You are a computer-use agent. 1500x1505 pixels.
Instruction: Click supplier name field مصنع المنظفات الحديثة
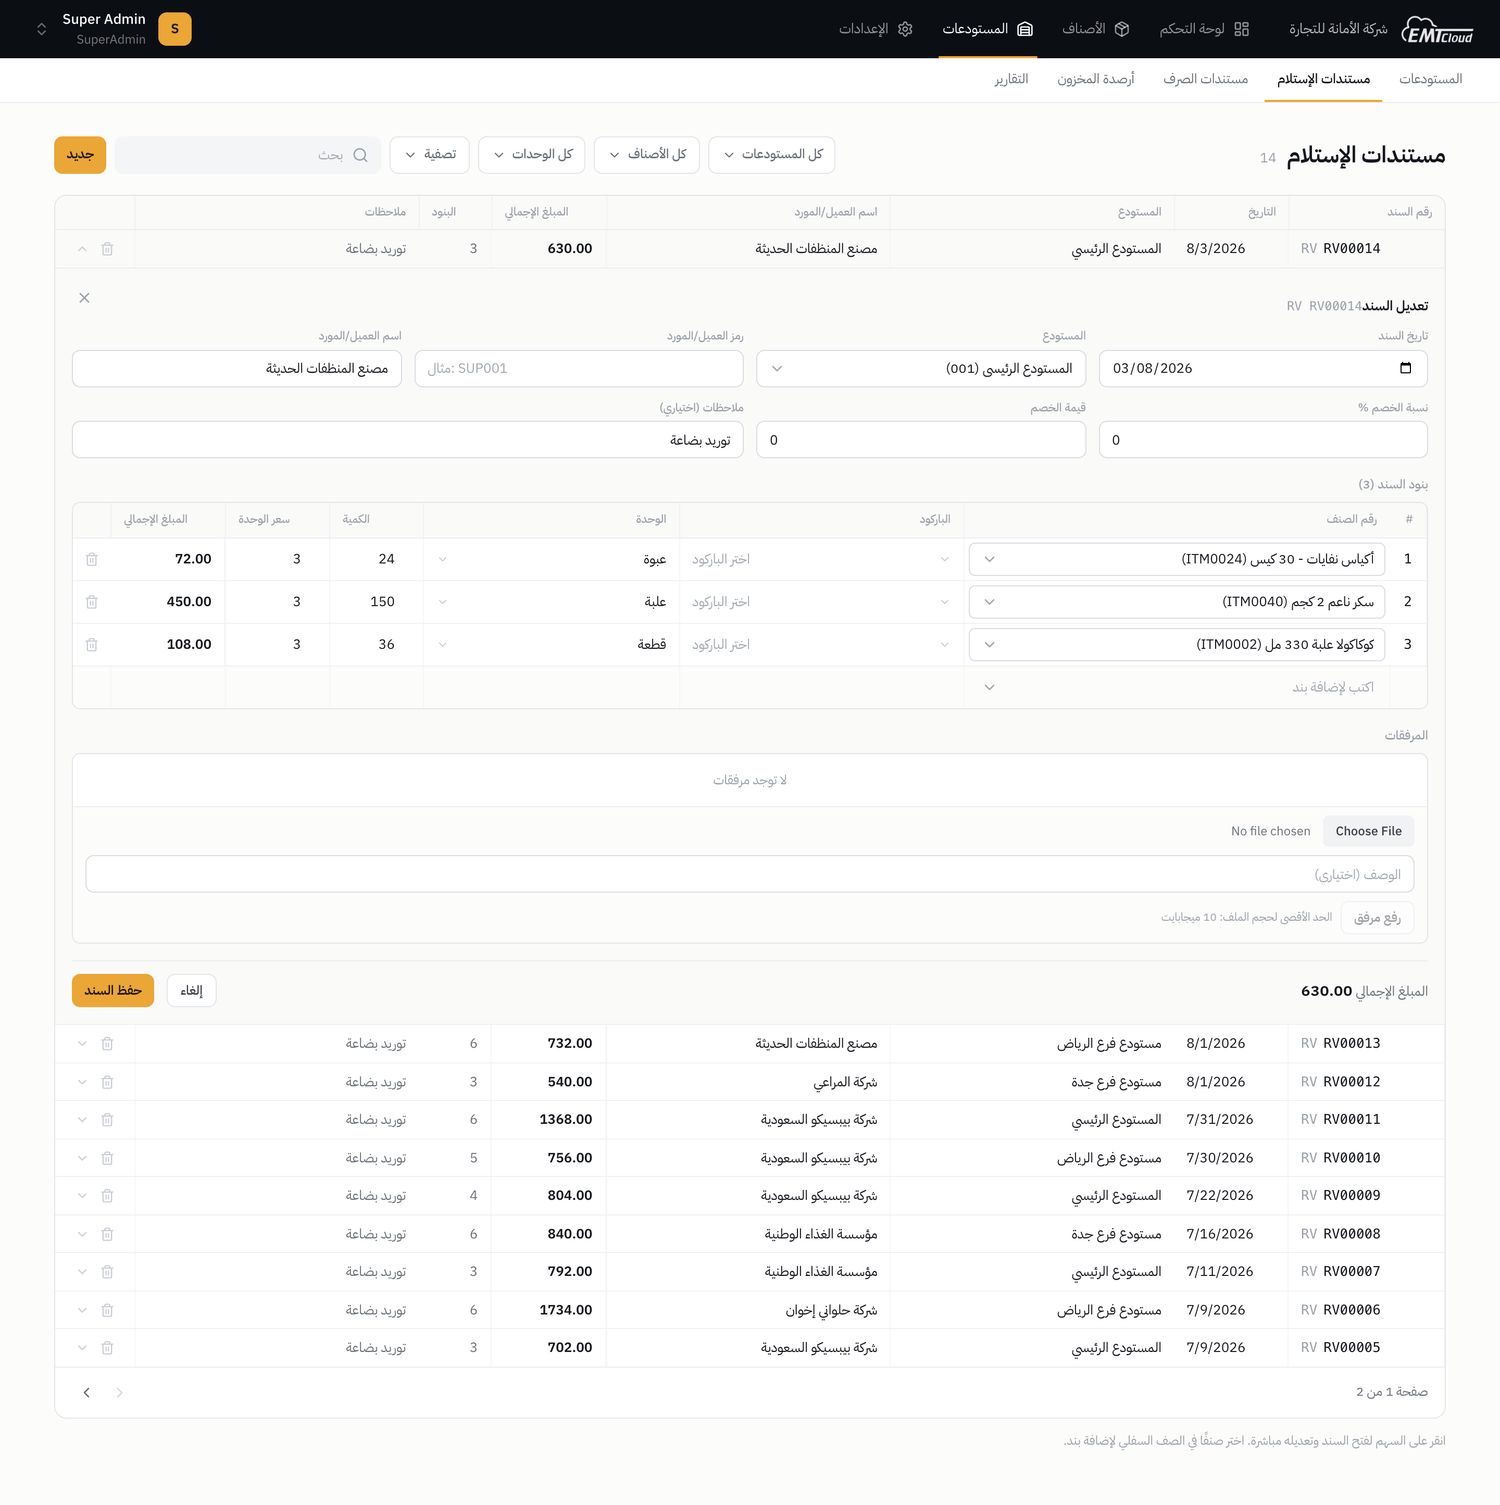237,368
